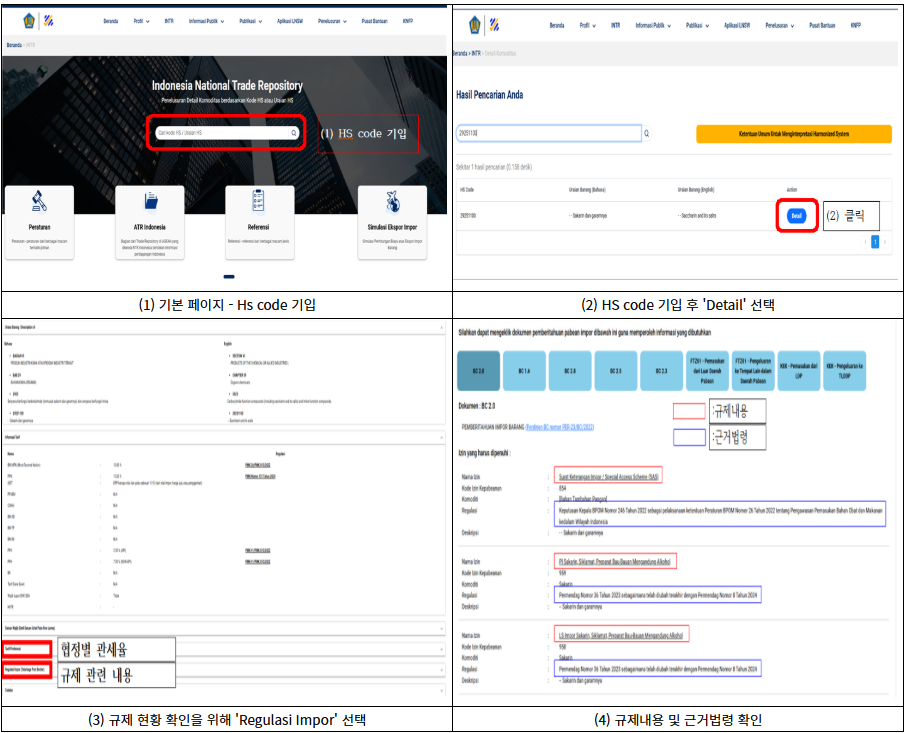Image resolution: width=907 pixels, height=733 pixels.
Task: Click the striped LNSW logo on home page
Action: (x=49, y=21)
